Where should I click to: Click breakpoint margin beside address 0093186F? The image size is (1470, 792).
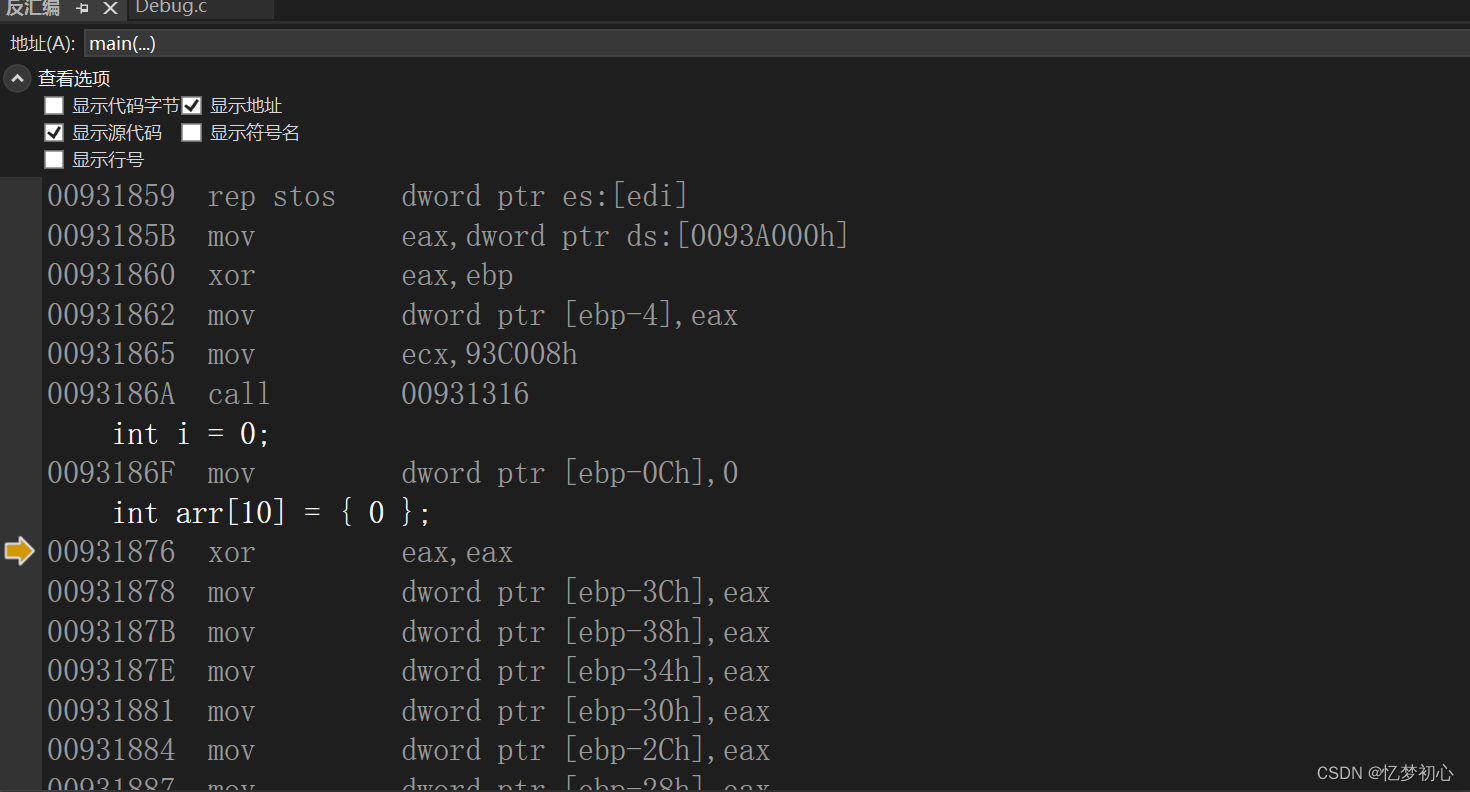tap(20, 473)
